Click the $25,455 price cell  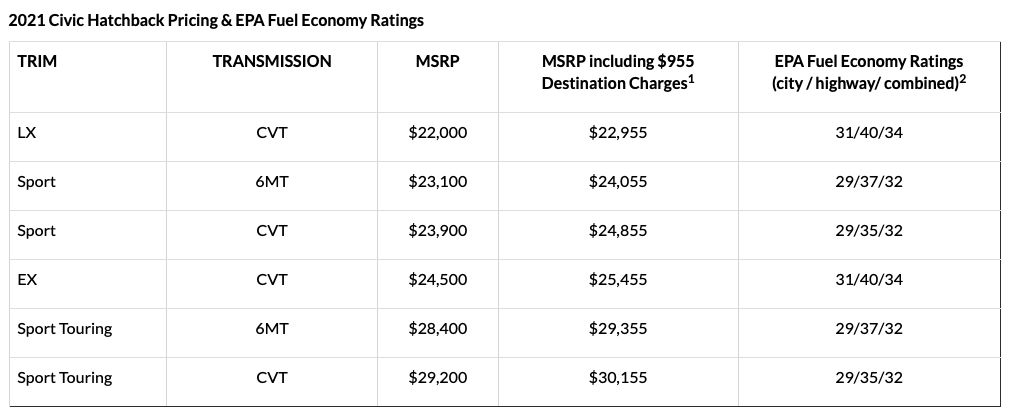617,280
